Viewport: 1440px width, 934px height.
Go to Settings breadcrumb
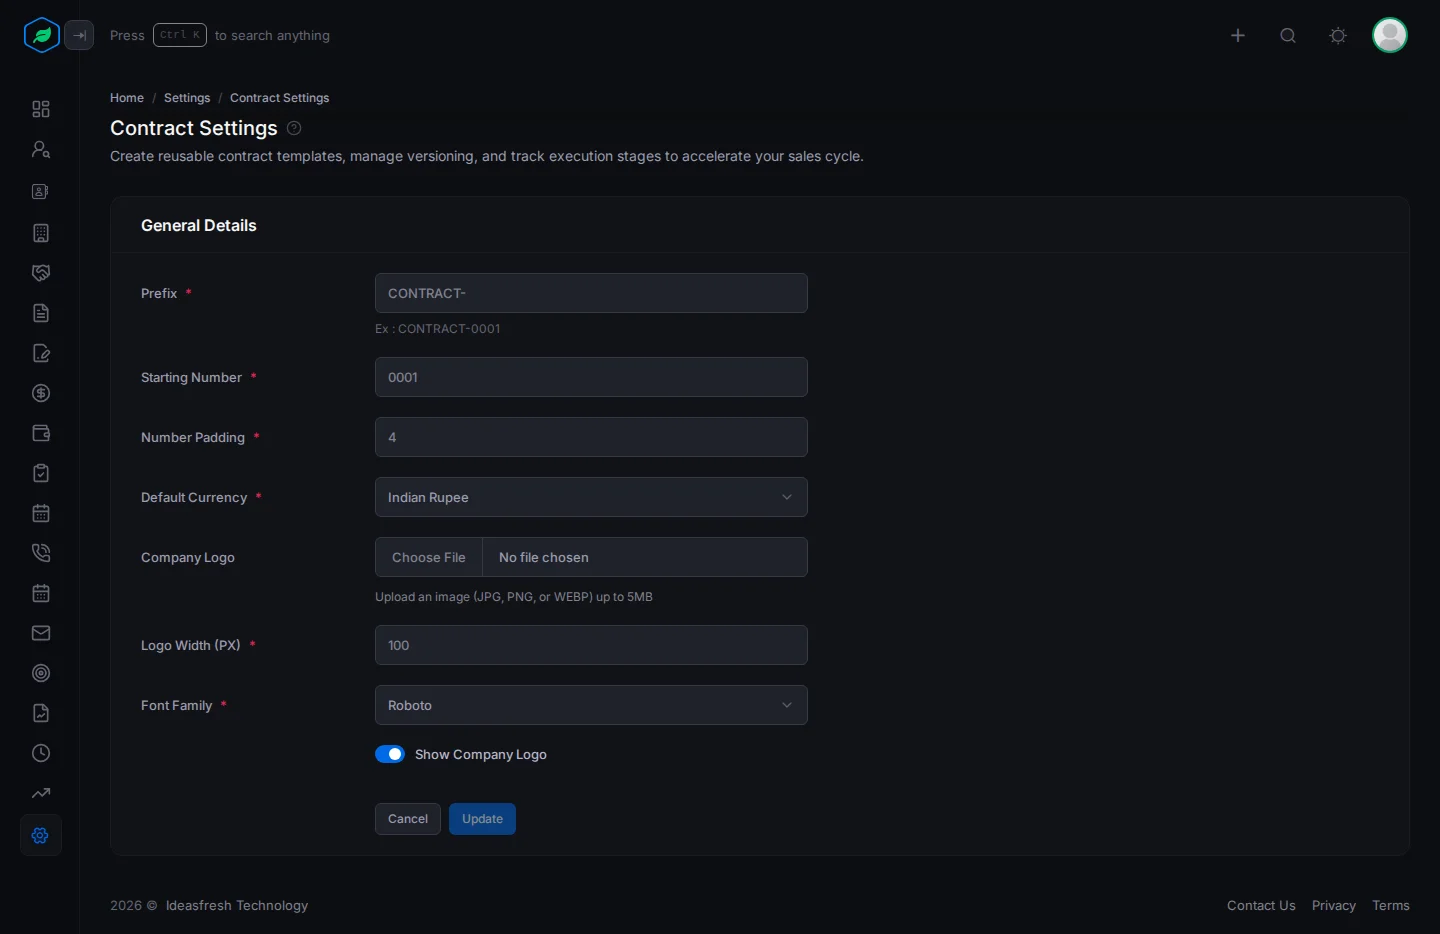[187, 98]
